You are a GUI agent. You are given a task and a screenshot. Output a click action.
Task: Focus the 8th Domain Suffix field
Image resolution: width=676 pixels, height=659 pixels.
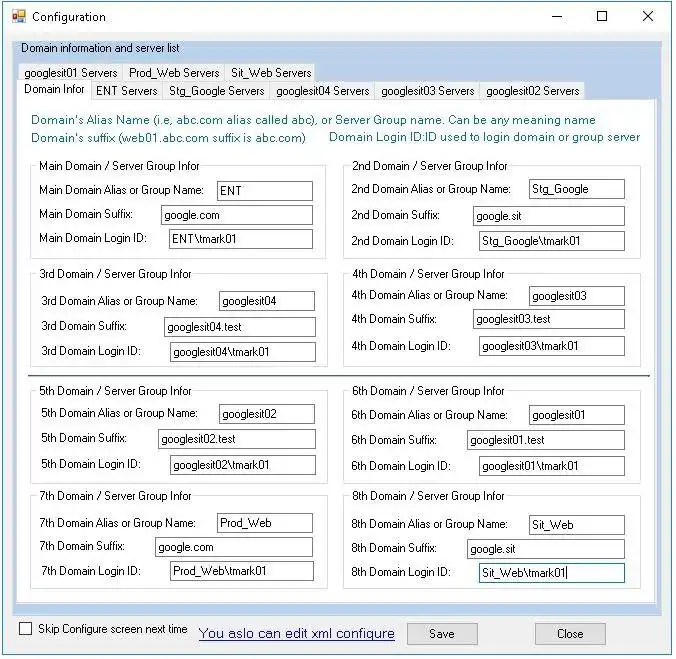click(546, 549)
